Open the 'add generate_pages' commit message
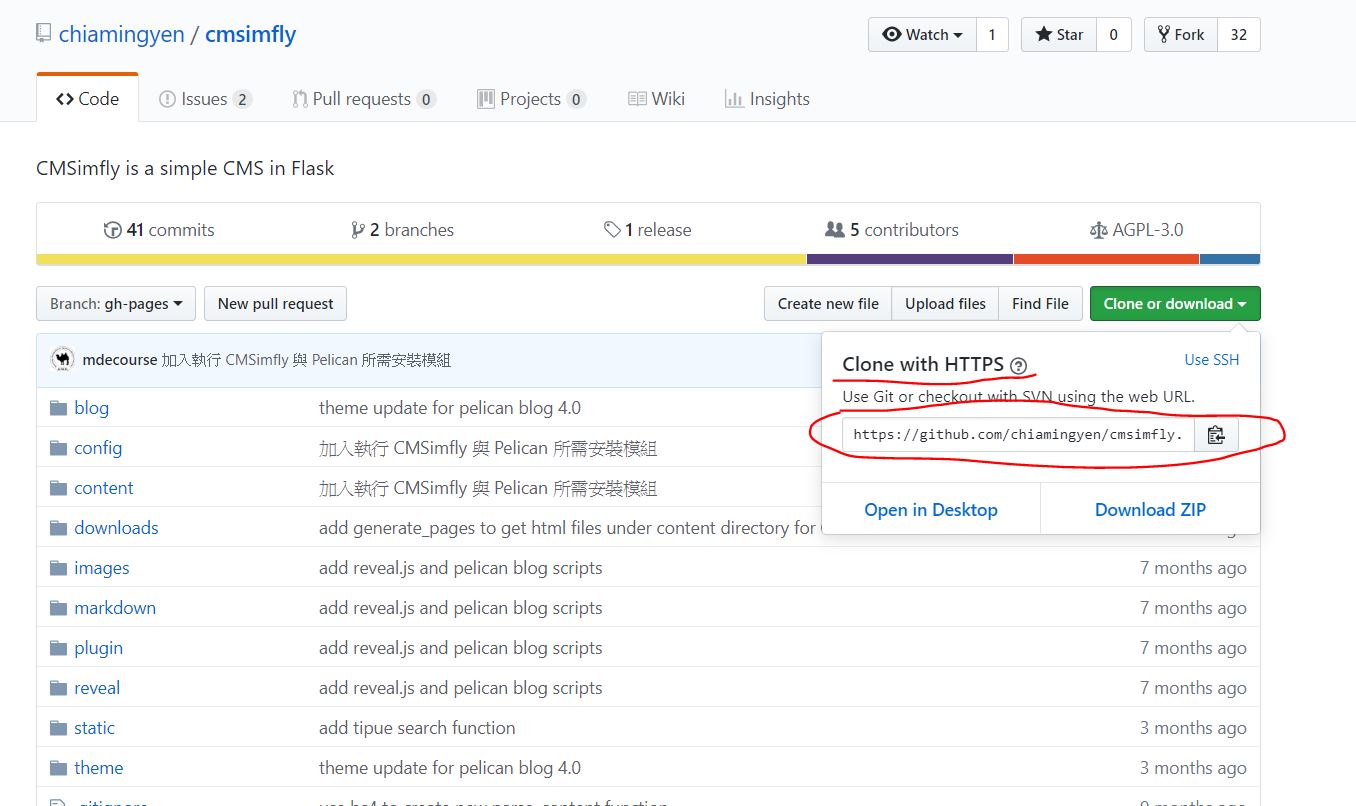1356x806 pixels. 569,528
